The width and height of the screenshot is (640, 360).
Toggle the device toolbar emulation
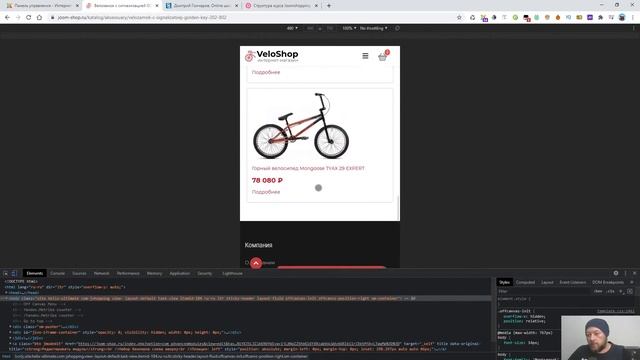pos(14,273)
